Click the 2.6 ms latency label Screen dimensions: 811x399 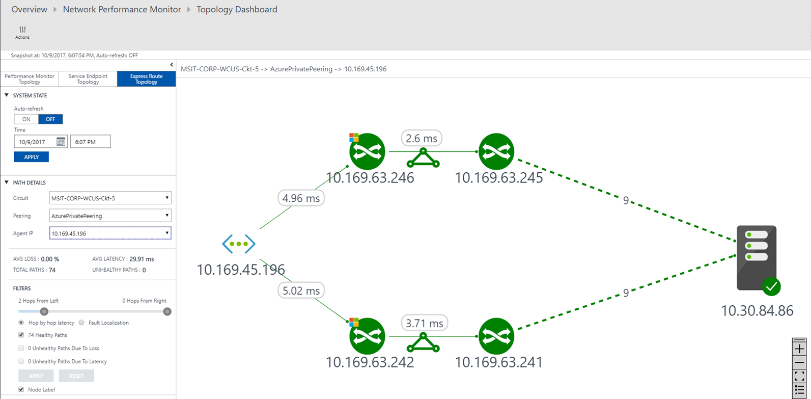(x=422, y=138)
